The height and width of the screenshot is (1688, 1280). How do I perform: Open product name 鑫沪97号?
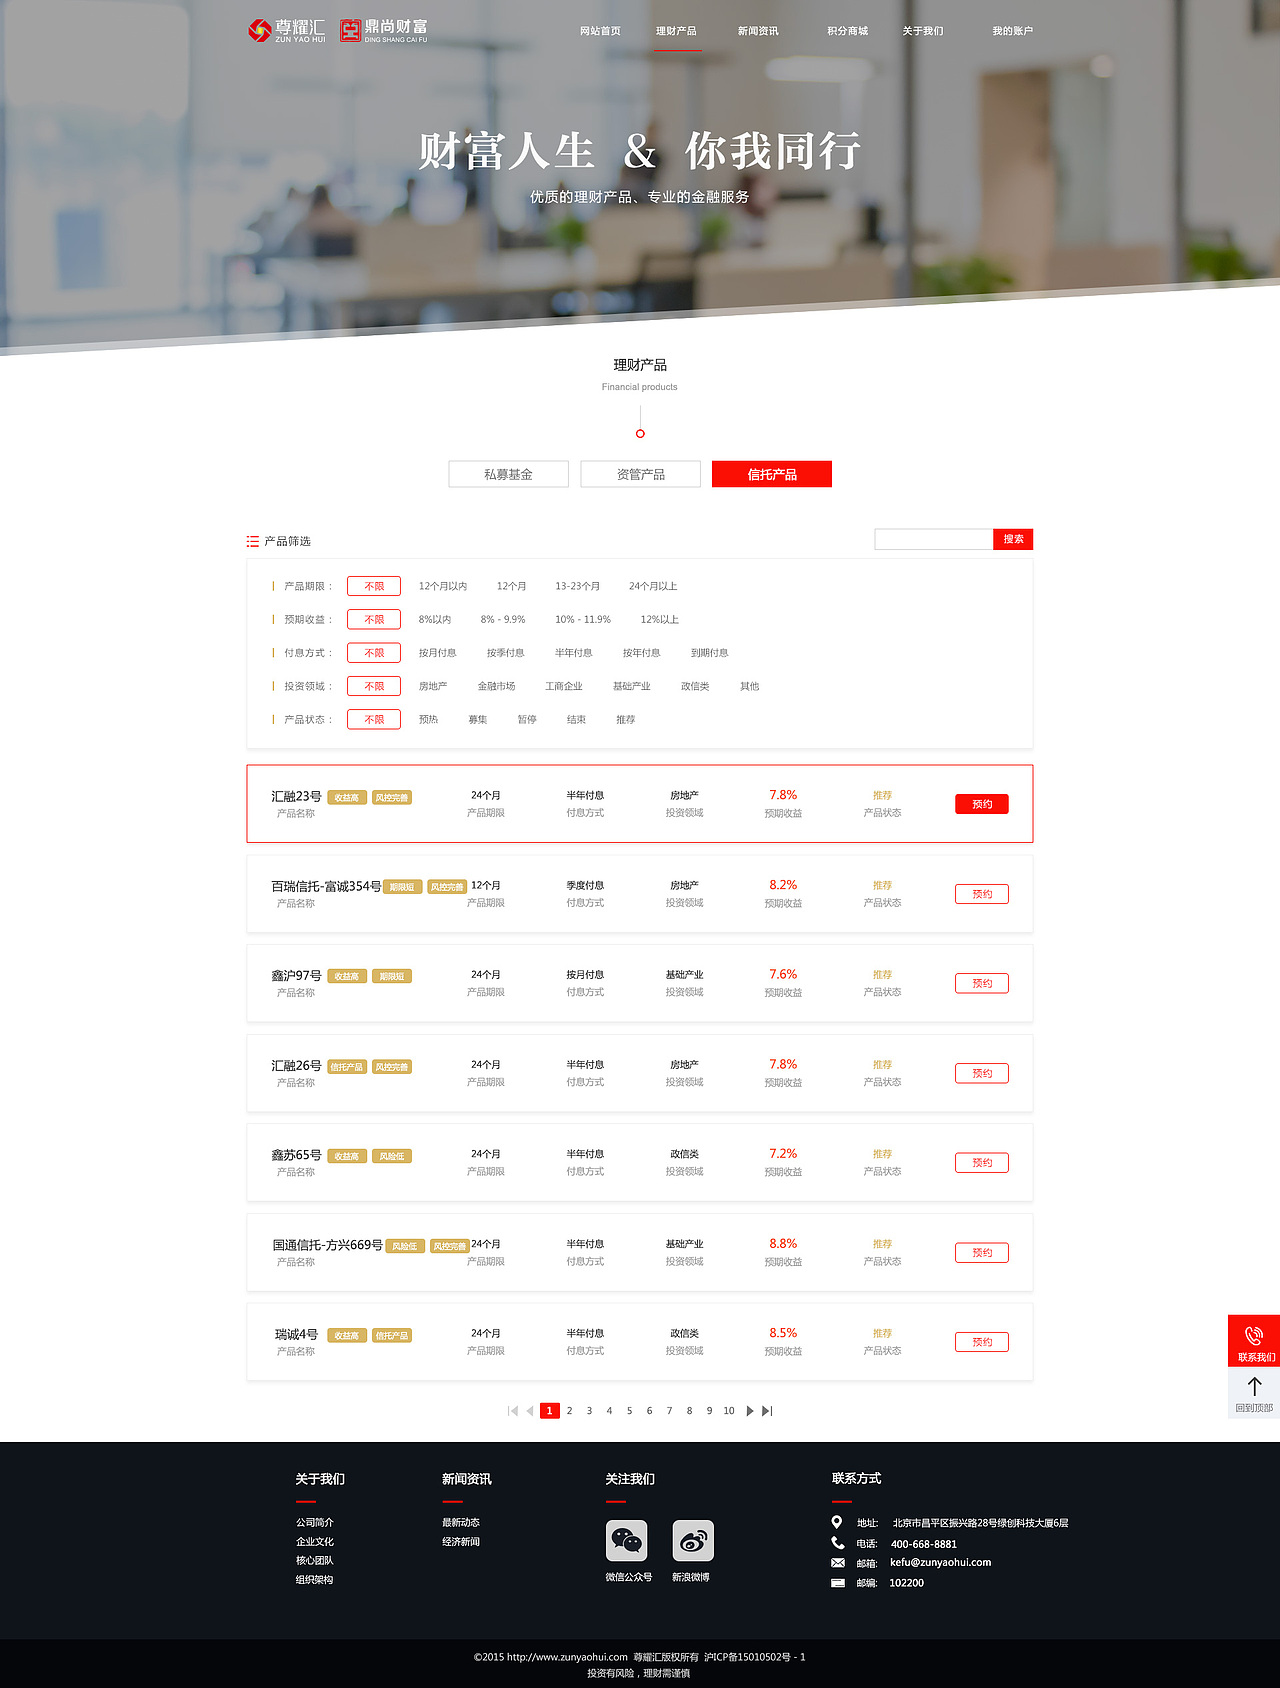tap(297, 975)
